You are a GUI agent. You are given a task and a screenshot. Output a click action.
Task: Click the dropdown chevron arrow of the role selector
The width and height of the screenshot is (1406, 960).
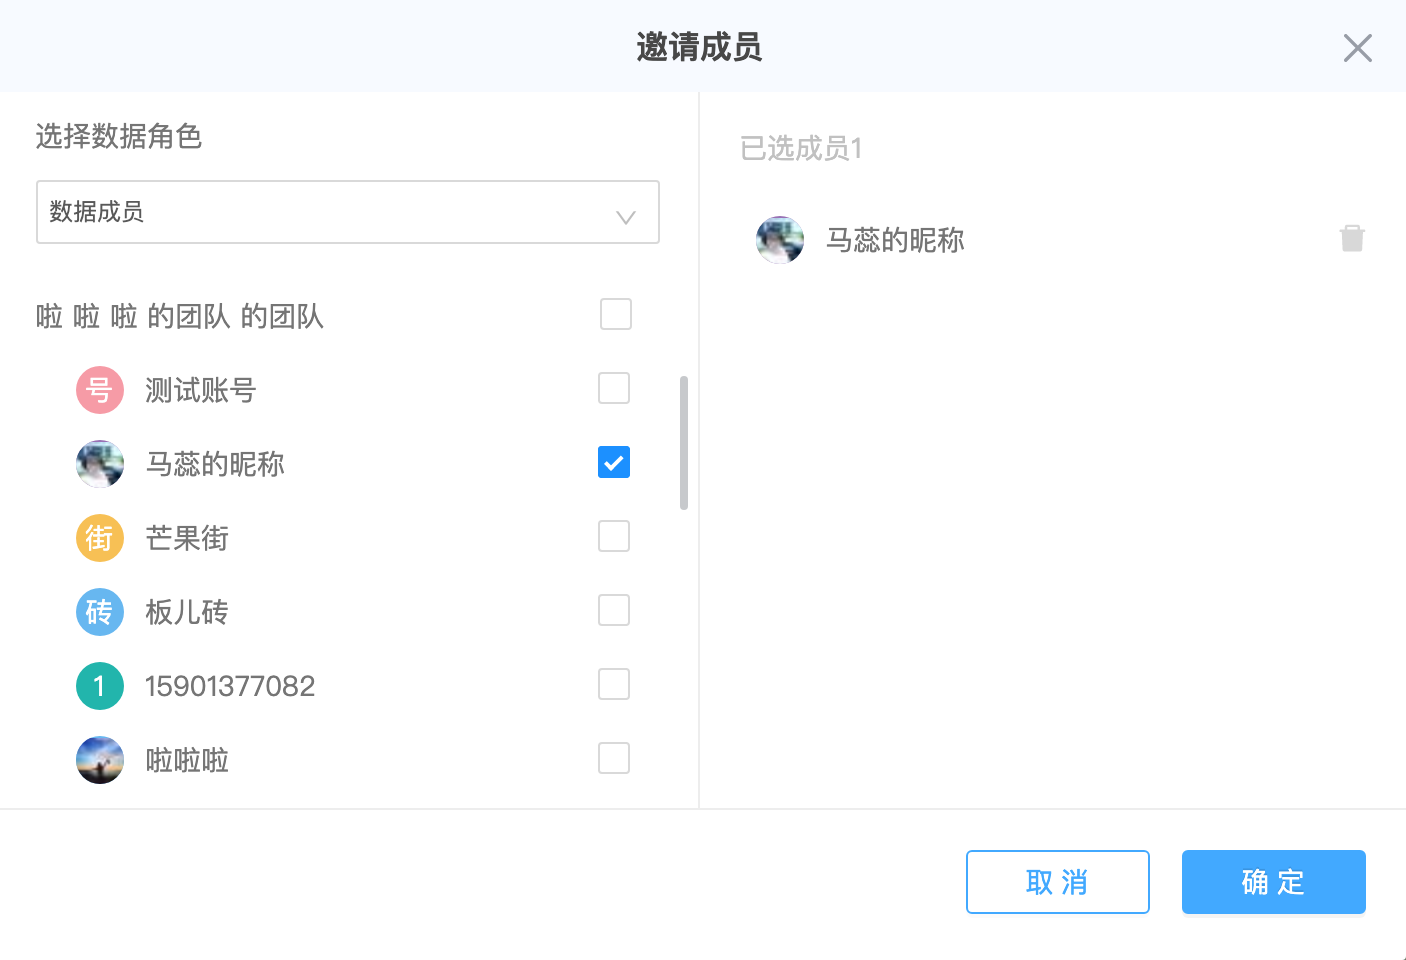pyautogui.click(x=626, y=217)
